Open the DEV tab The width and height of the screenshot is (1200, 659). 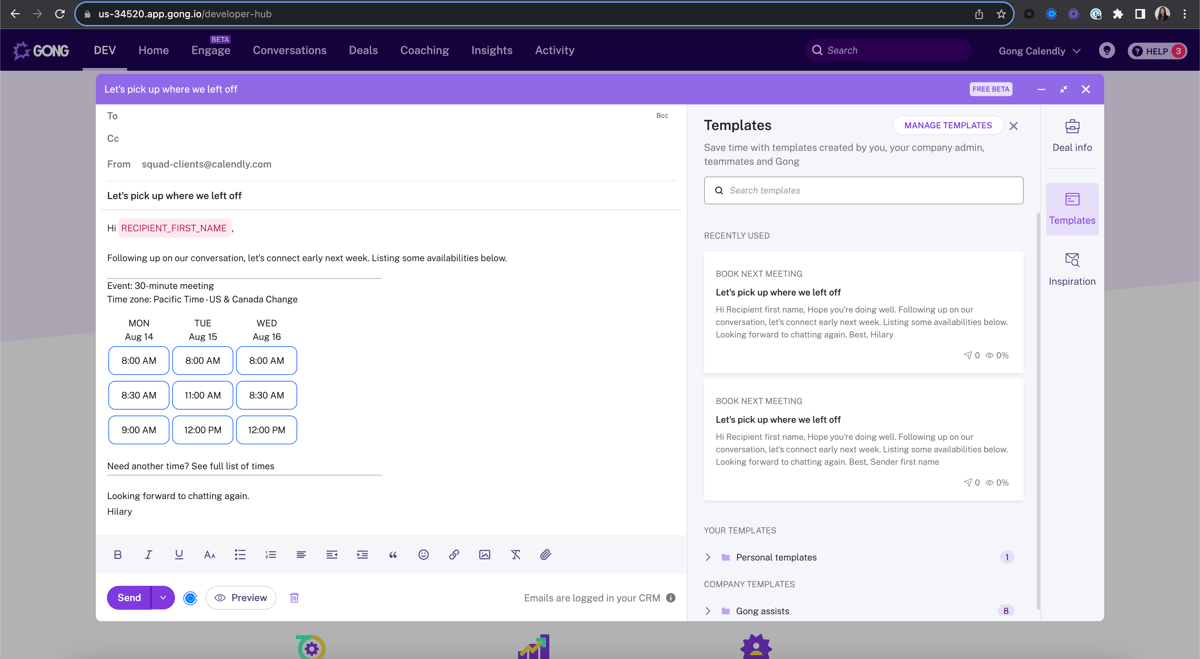pos(105,50)
